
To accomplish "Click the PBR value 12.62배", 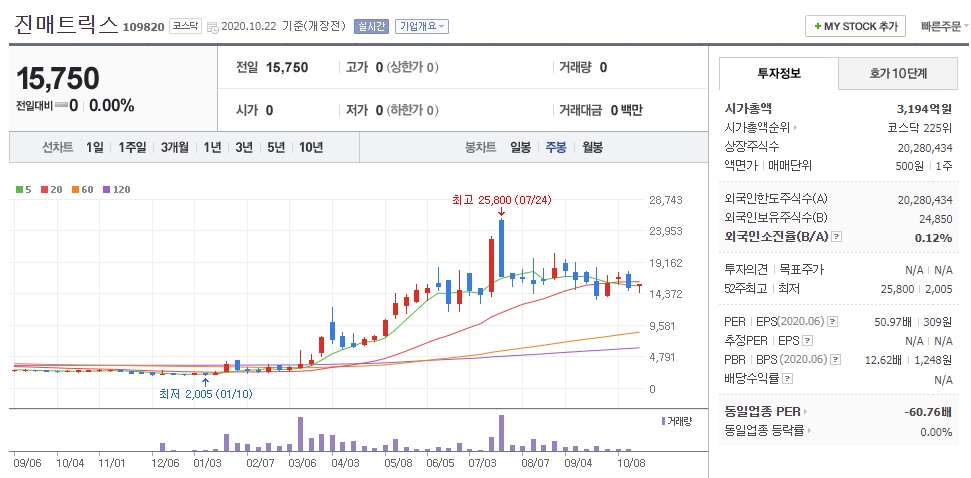I will pyautogui.click(x=885, y=359).
